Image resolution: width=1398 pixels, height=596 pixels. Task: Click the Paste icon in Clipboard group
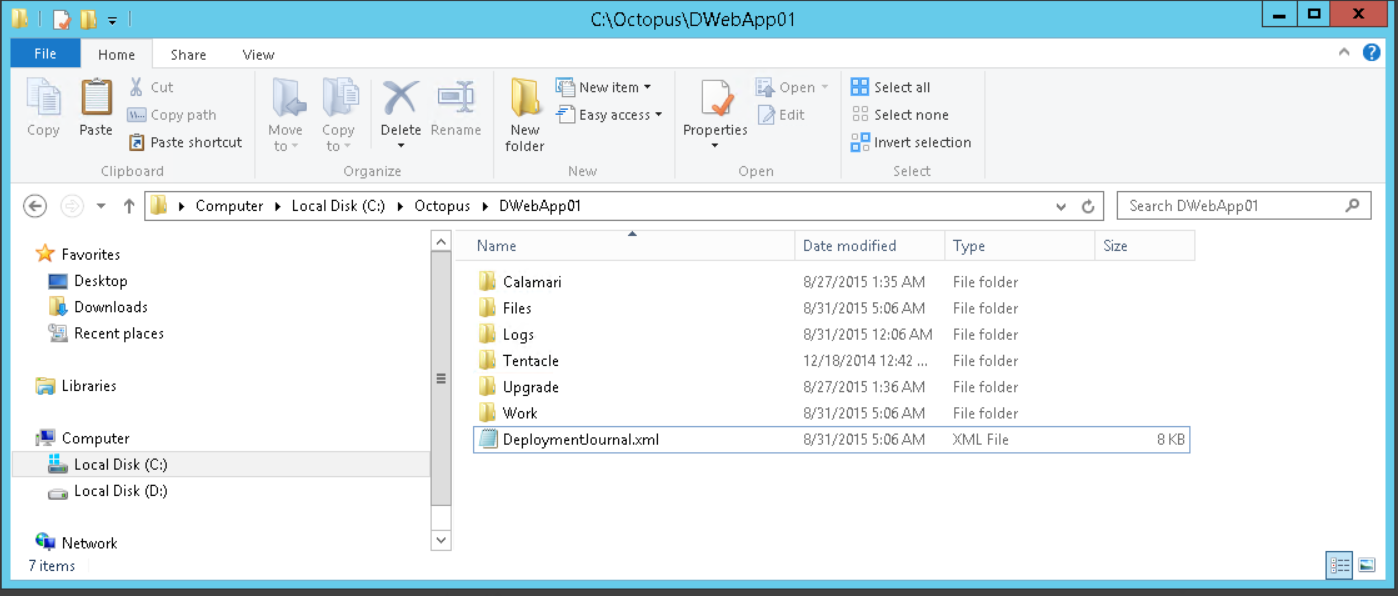[x=96, y=98]
